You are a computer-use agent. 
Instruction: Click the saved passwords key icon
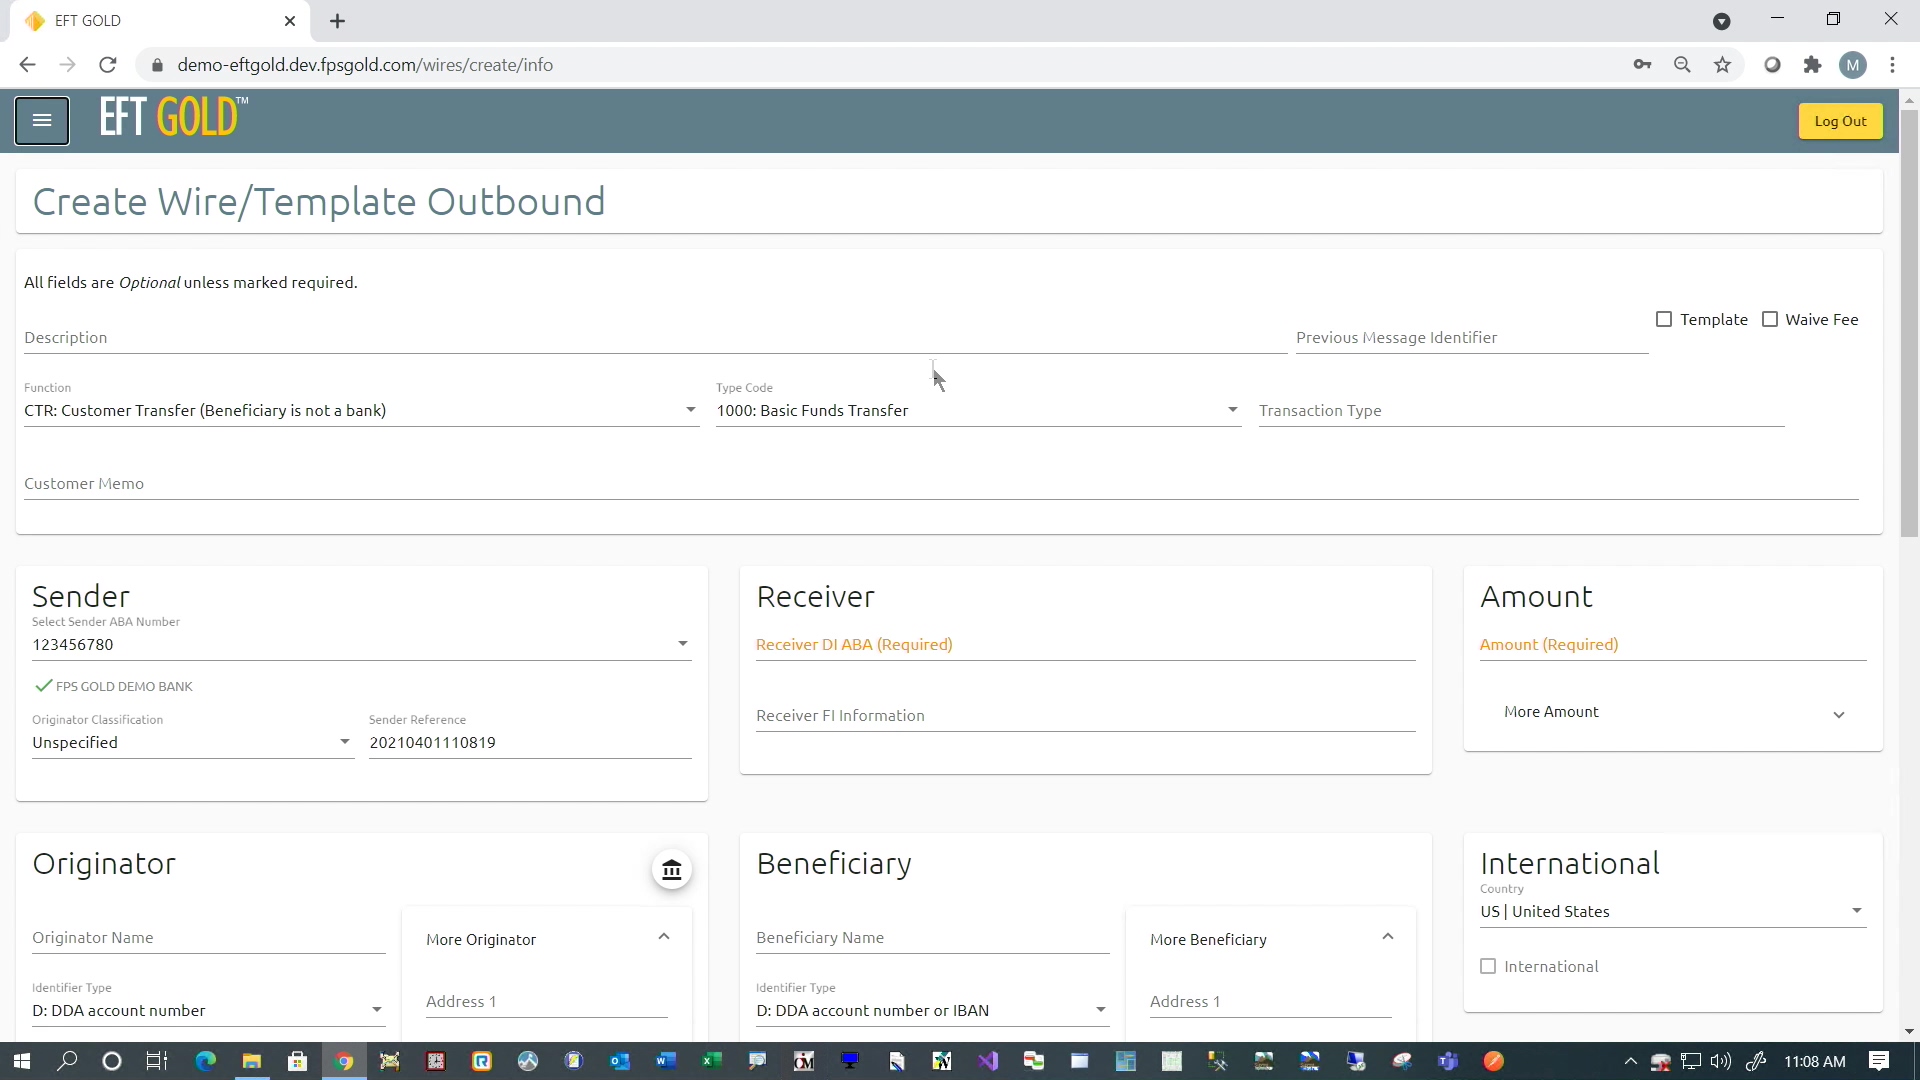point(1642,65)
